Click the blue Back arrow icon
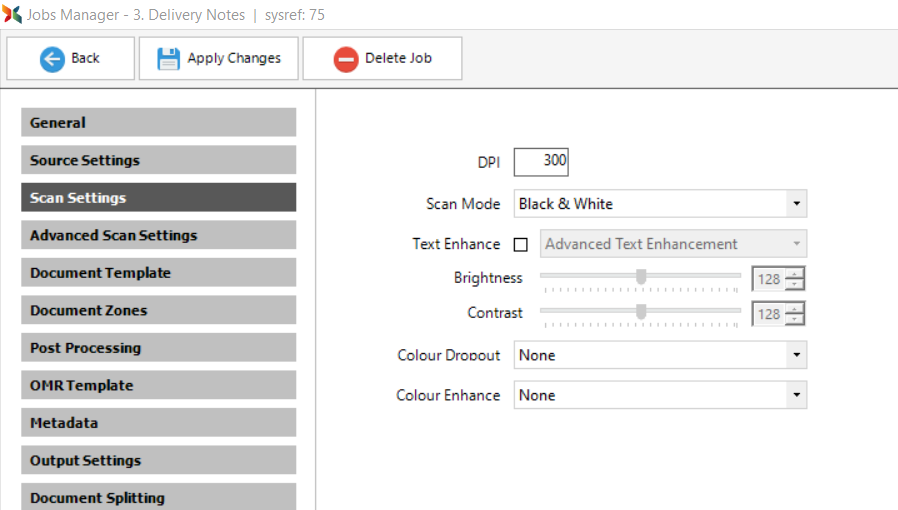 52,59
